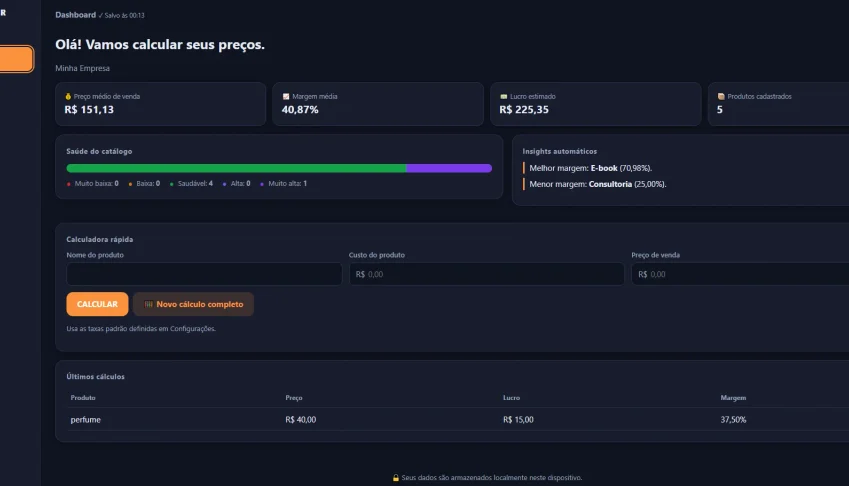The image size is (849, 486).
Task: Click the Dashboard breadcrumb title
Action: click(x=75, y=15)
